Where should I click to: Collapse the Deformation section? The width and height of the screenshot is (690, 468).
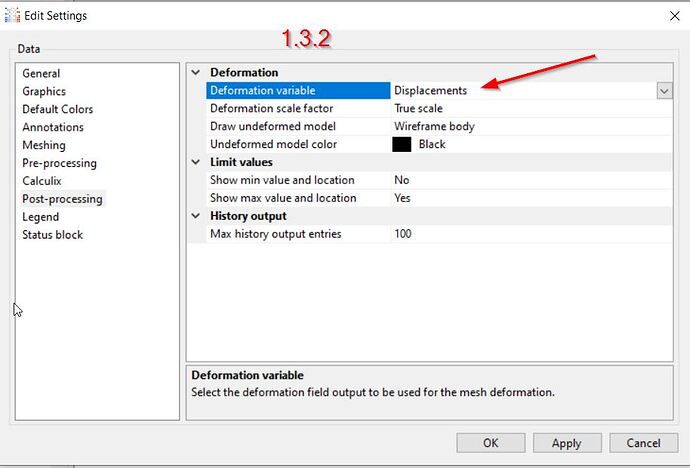(x=196, y=73)
